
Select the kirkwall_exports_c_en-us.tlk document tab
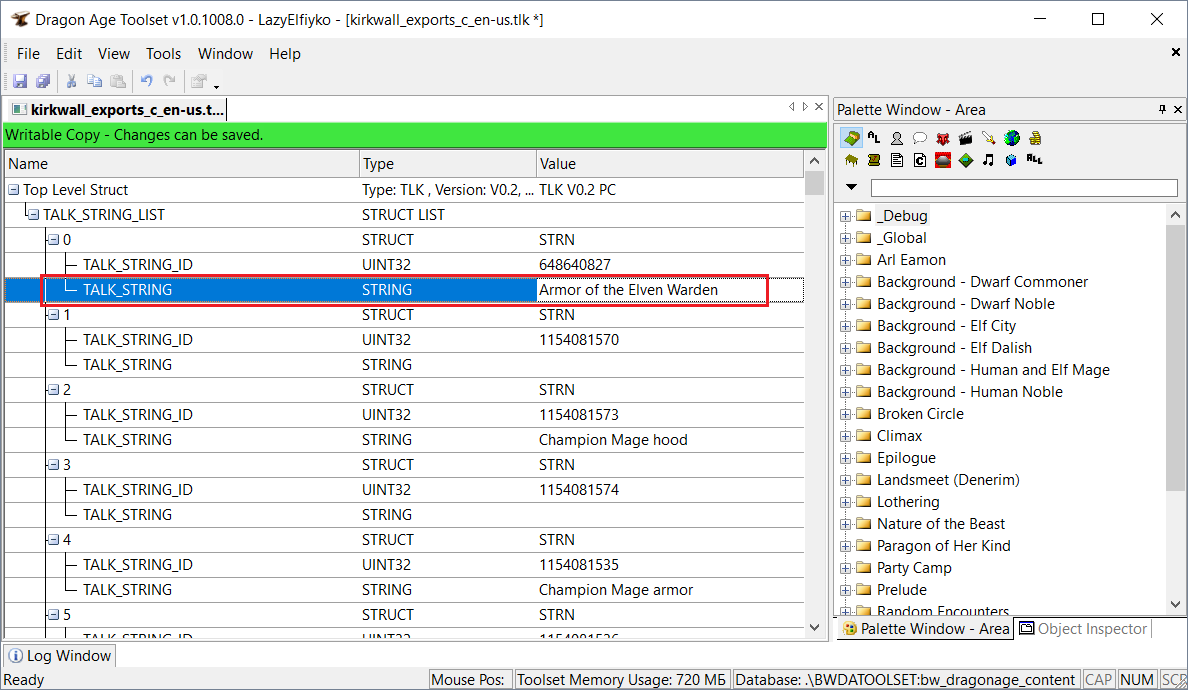click(x=117, y=110)
